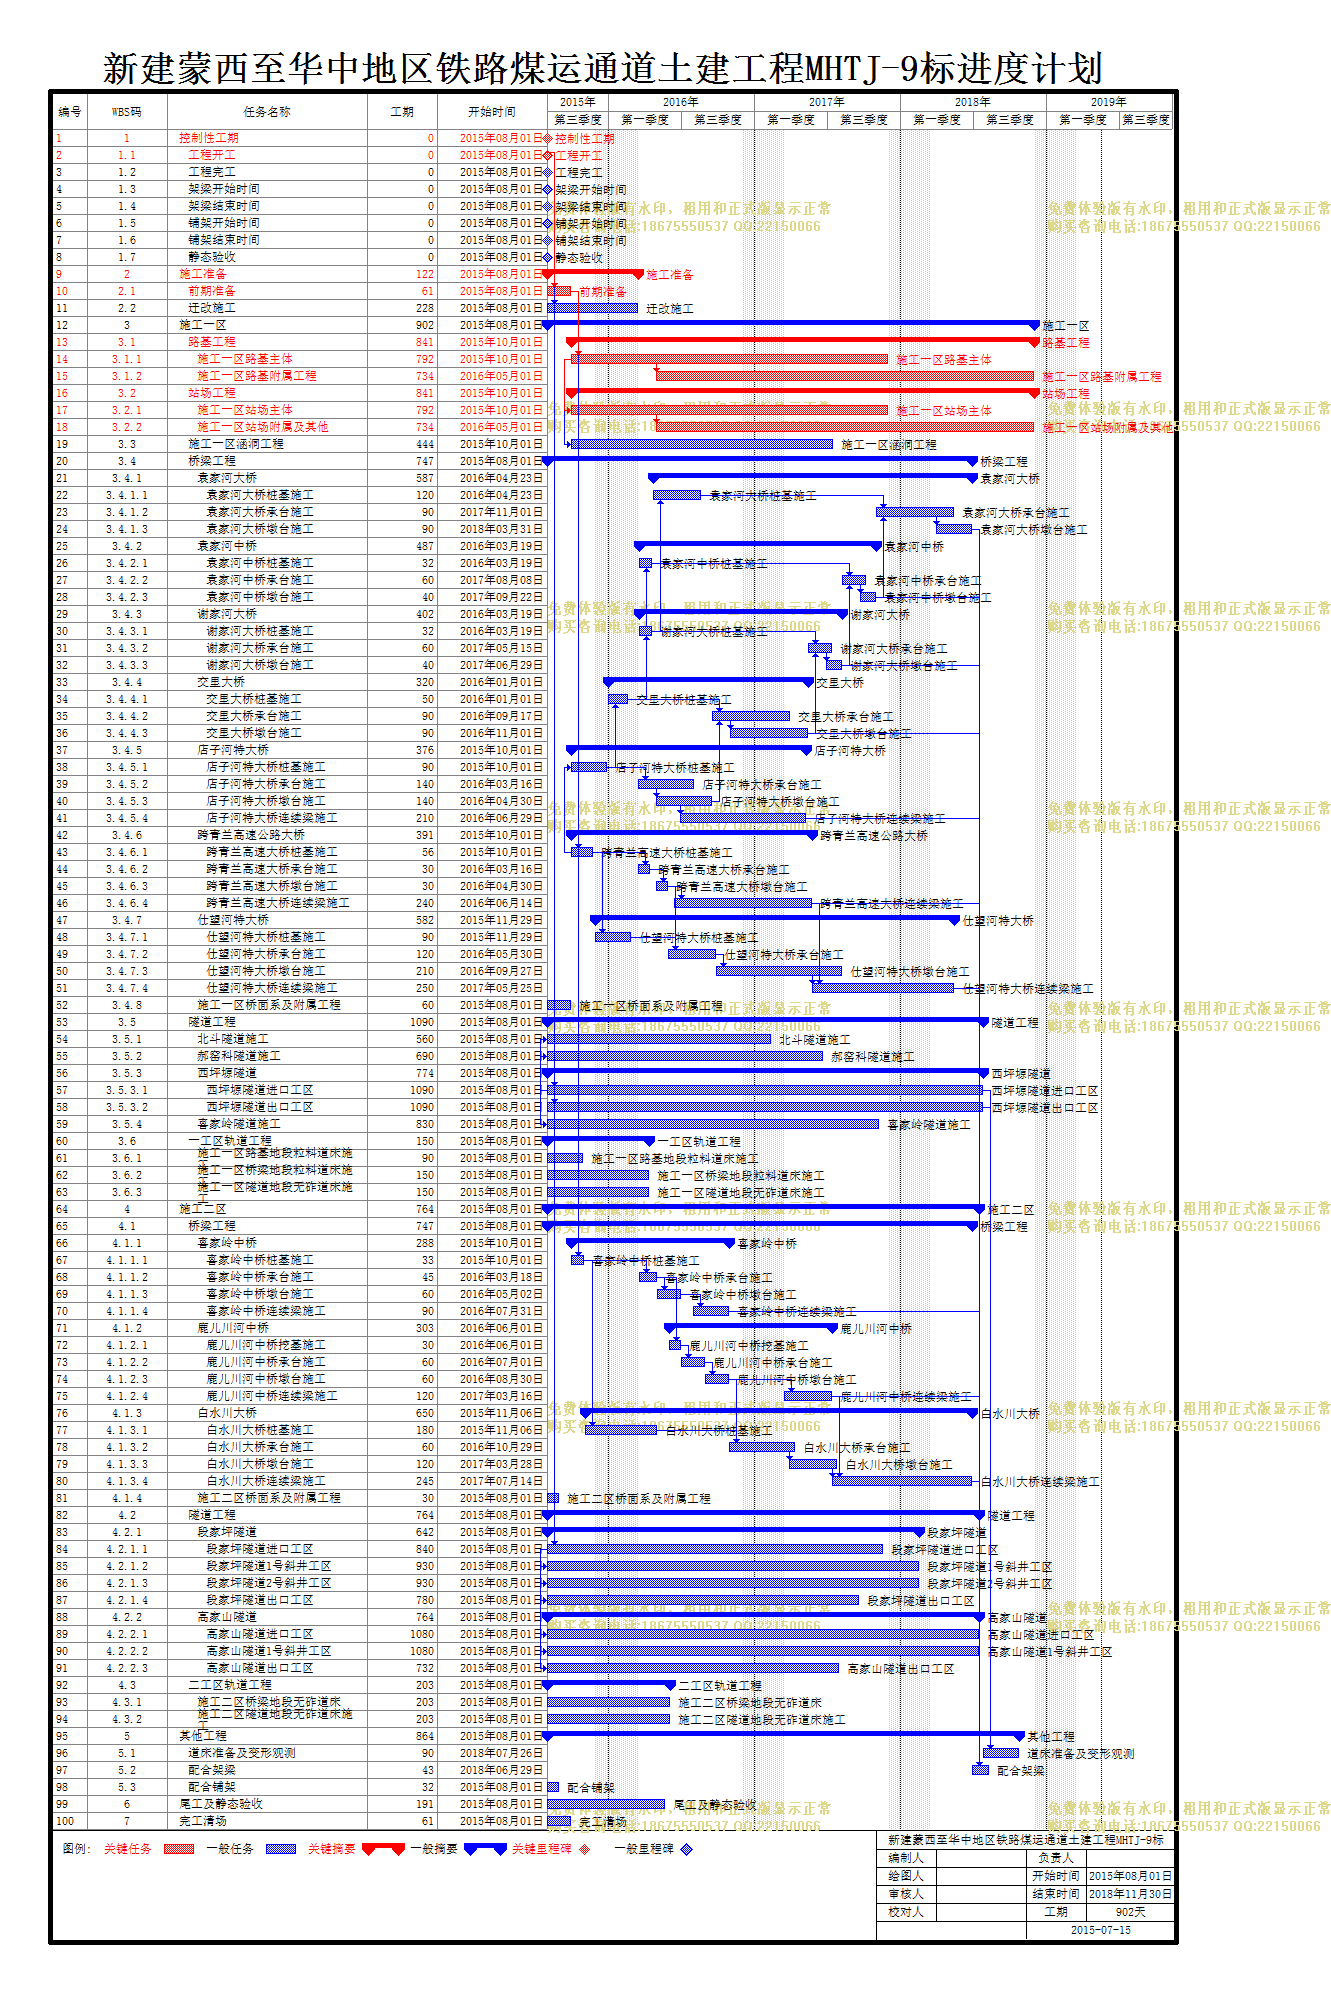Image resolution: width=1331 pixels, height=1991 pixels.
Task: Click the red 关键里程碑 diamond in legend
Action: [x=585, y=1849]
